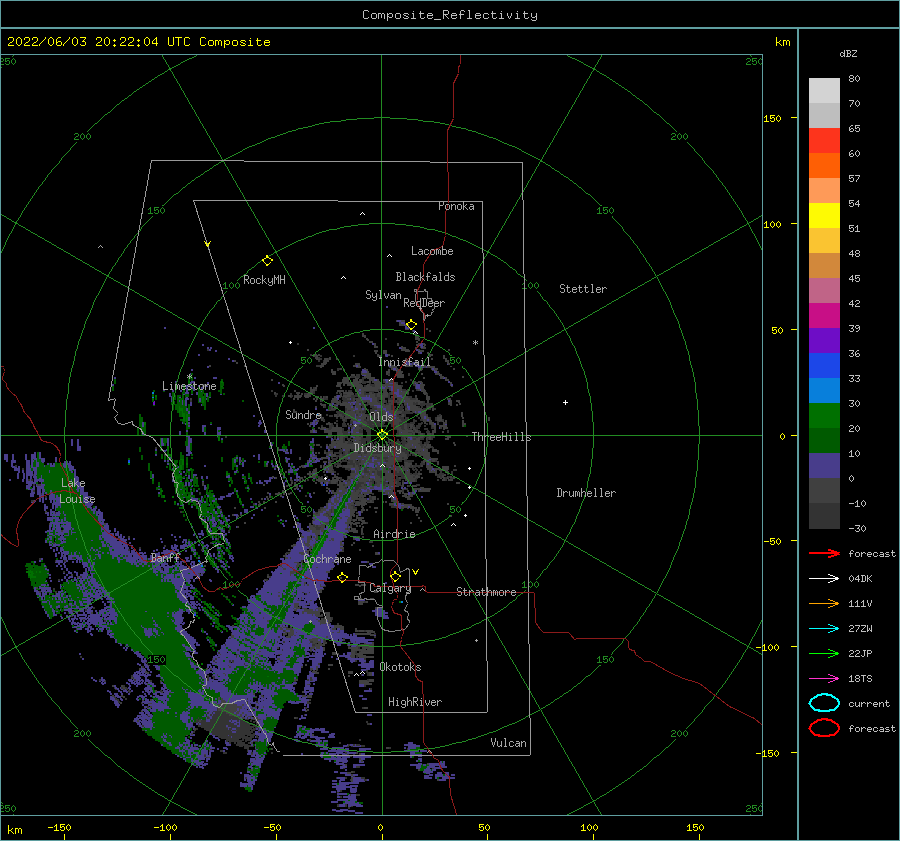Screen dimensions: 900x841
Task: Click the dBZ legend heading
Action: click(848, 53)
